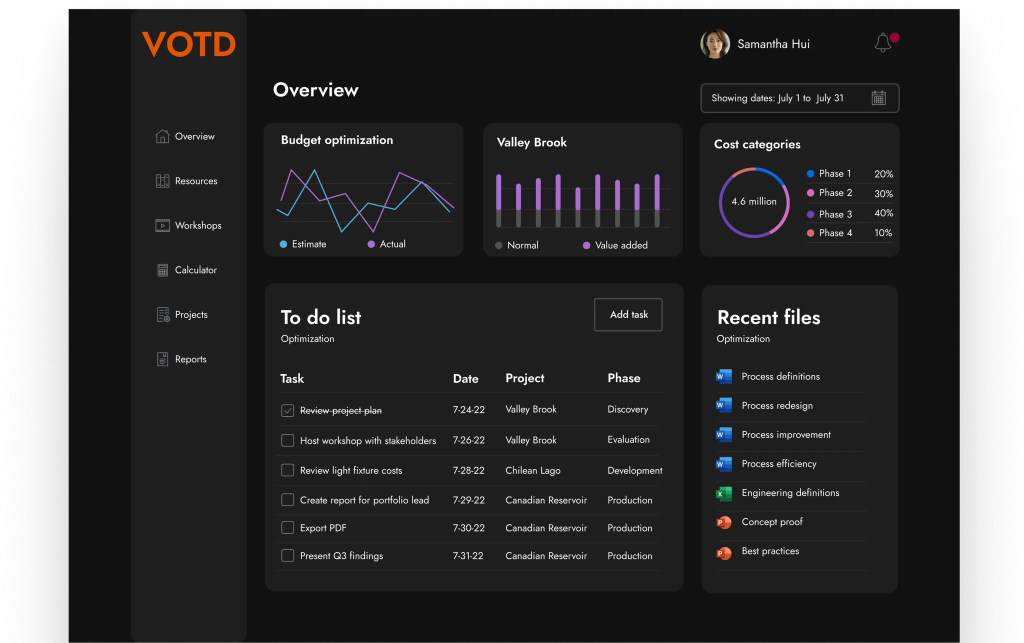Check the Export PDF task

click(287, 527)
